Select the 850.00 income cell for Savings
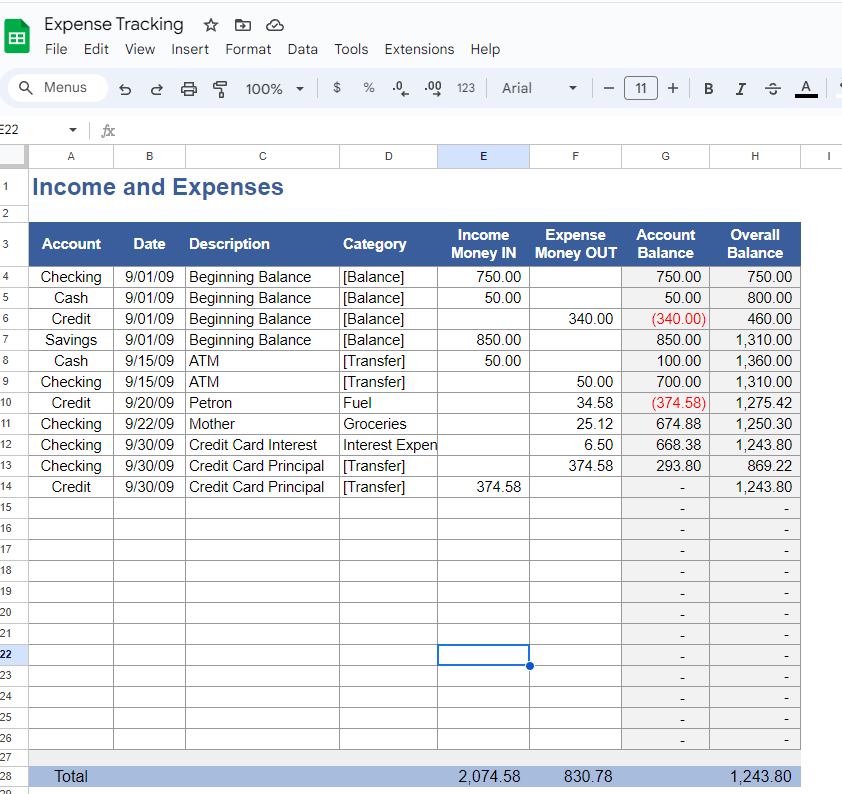 point(483,340)
